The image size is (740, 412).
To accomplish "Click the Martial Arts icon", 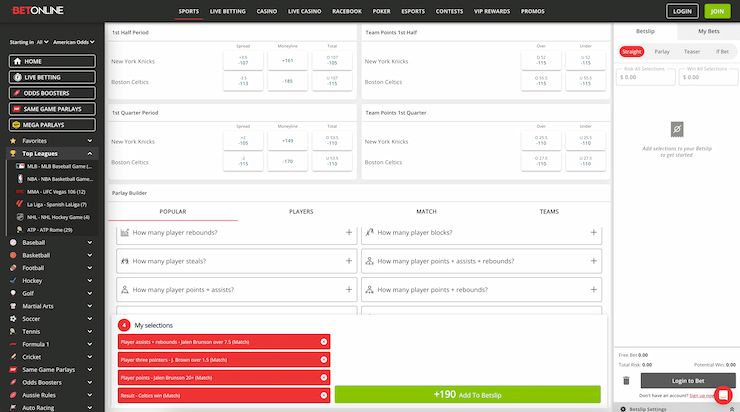I will 13,306.
